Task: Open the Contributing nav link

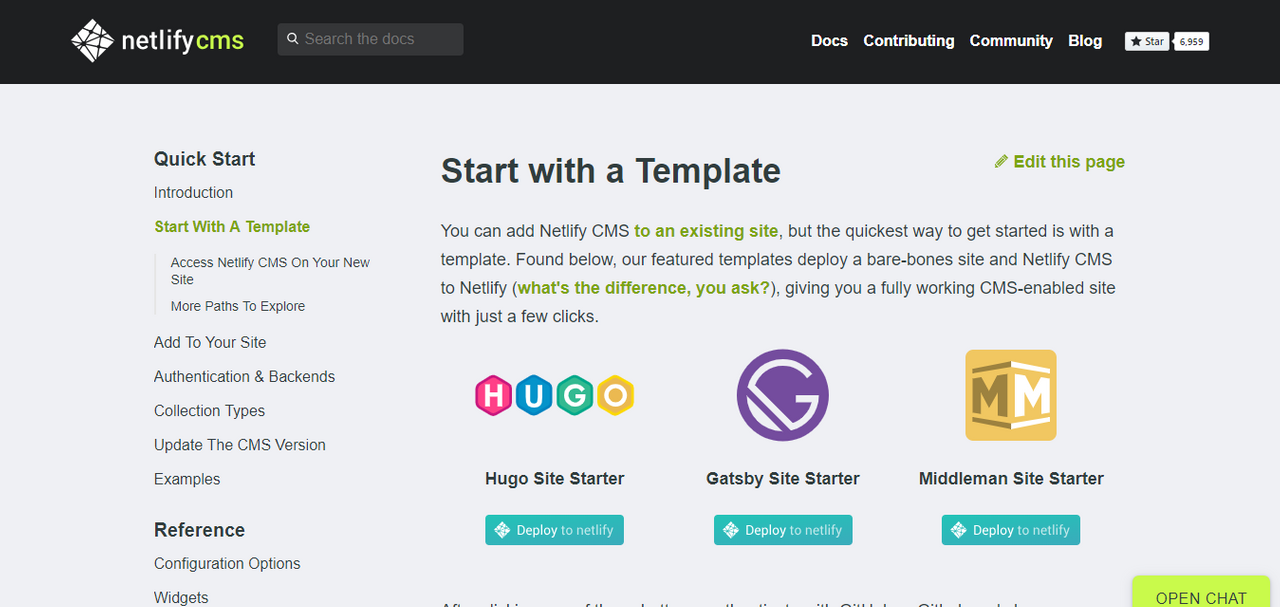Action: [x=909, y=41]
